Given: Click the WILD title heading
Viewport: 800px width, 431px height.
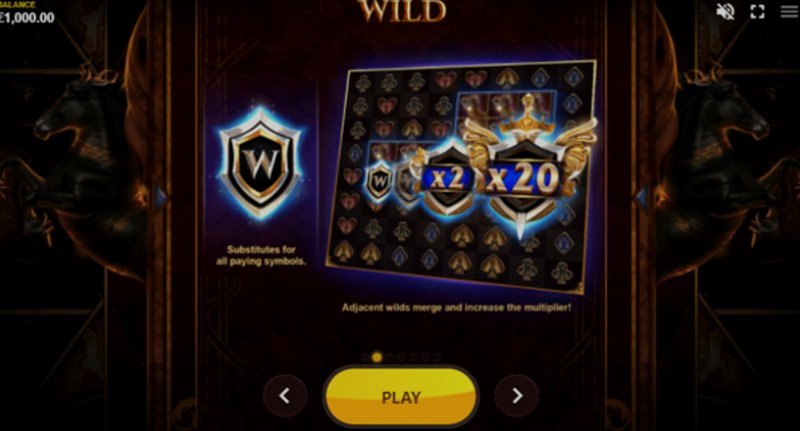Looking at the screenshot, I should [x=402, y=11].
